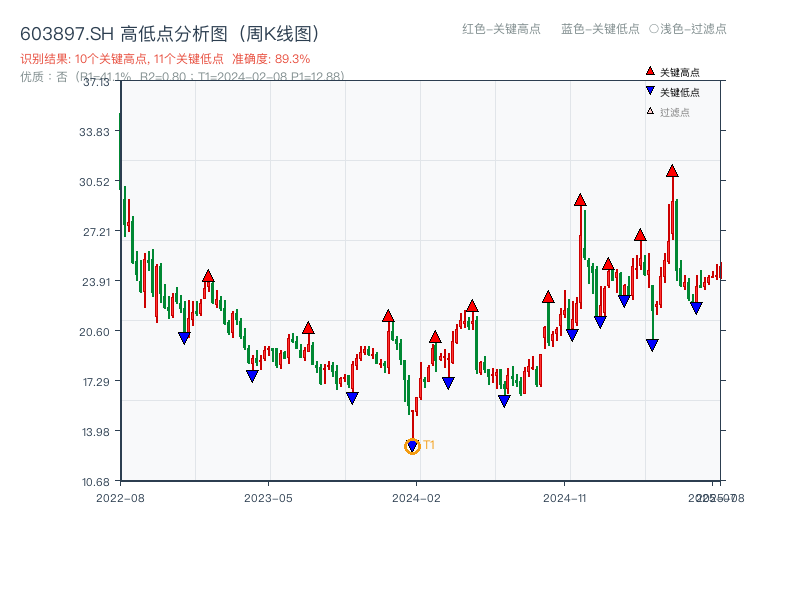Click the 20.60 y-axis label

click(94, 332)
